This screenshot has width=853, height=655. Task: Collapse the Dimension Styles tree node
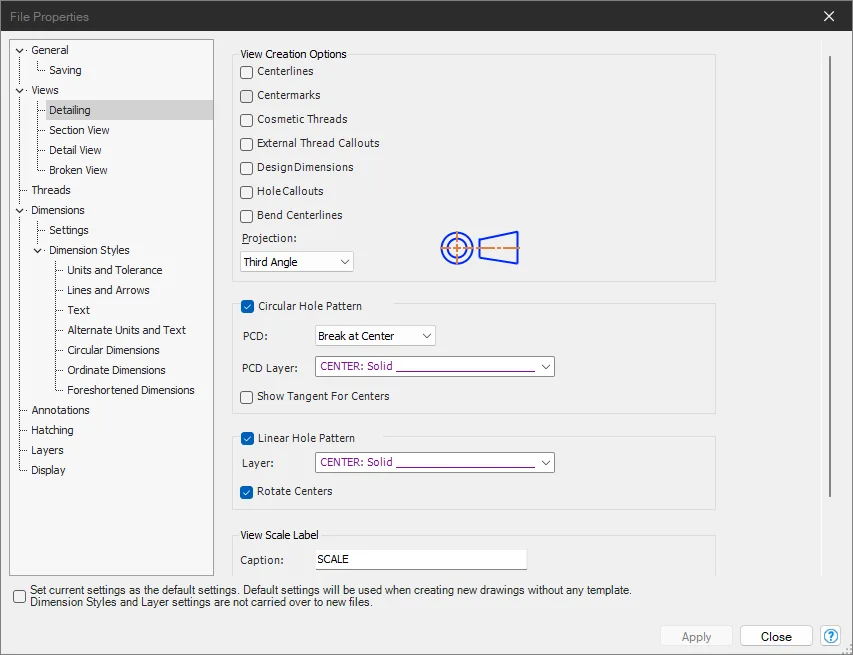pos(38,250)
